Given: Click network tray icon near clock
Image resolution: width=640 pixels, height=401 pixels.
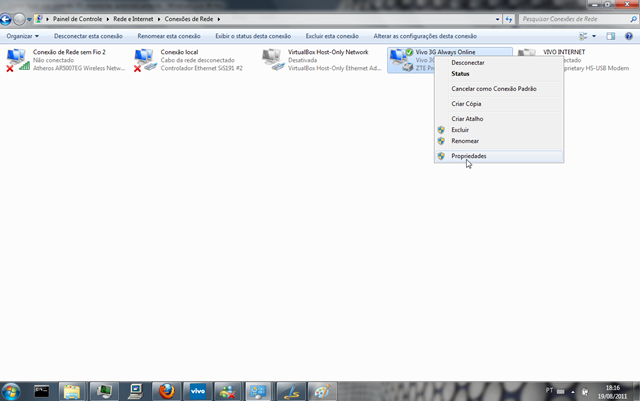Looking at the screenshot, I should click(x=584, y=392).
